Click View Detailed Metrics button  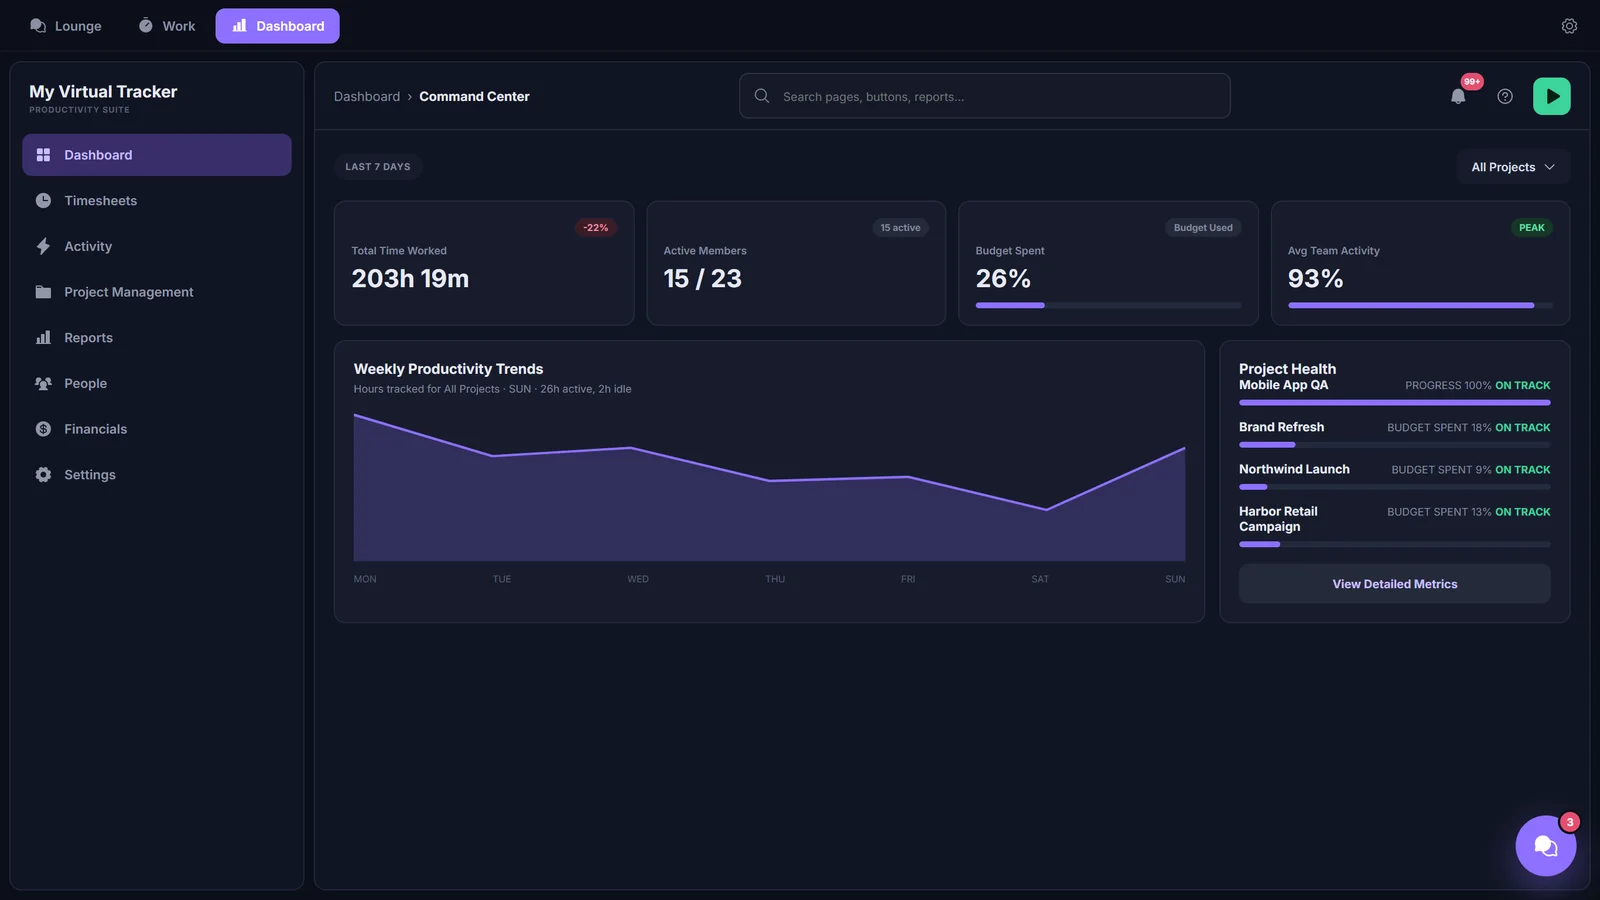click(x=1395, y=584)
